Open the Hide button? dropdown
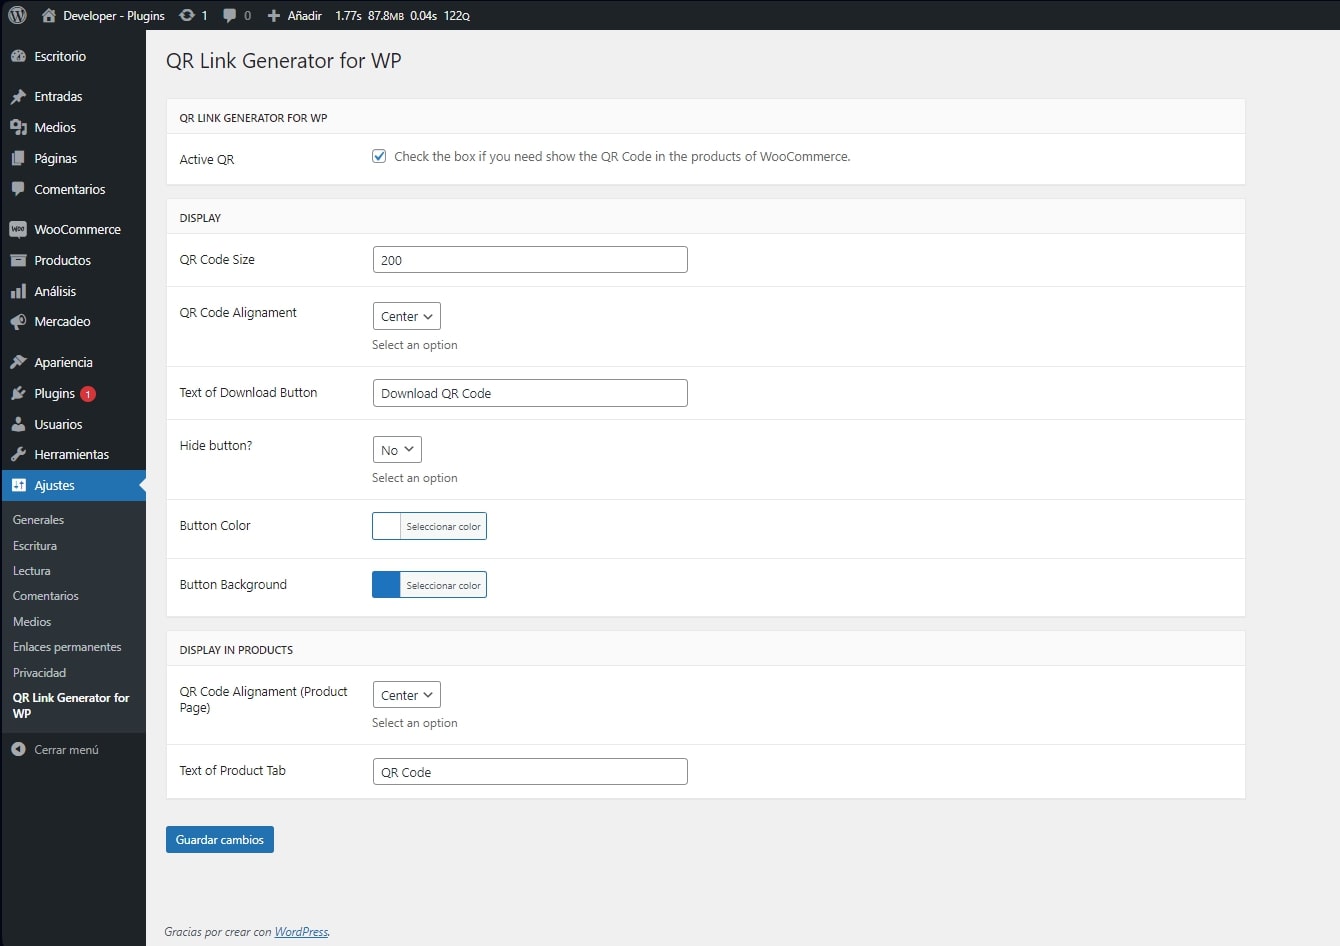The height and width of the screenshot is (946, 1340). [397, 450]
